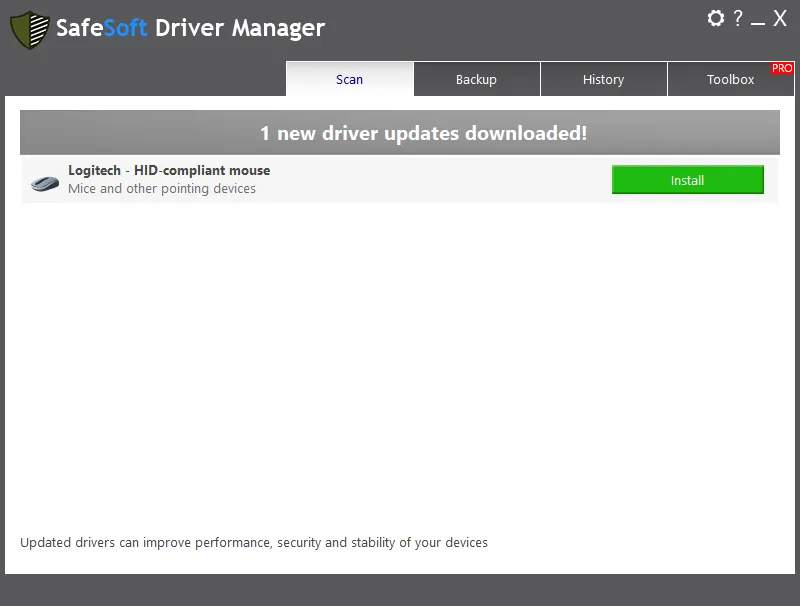Select the Toolbox tab
Image resolution: width=800 pixels, height=606 pixels.
[731, 80]
